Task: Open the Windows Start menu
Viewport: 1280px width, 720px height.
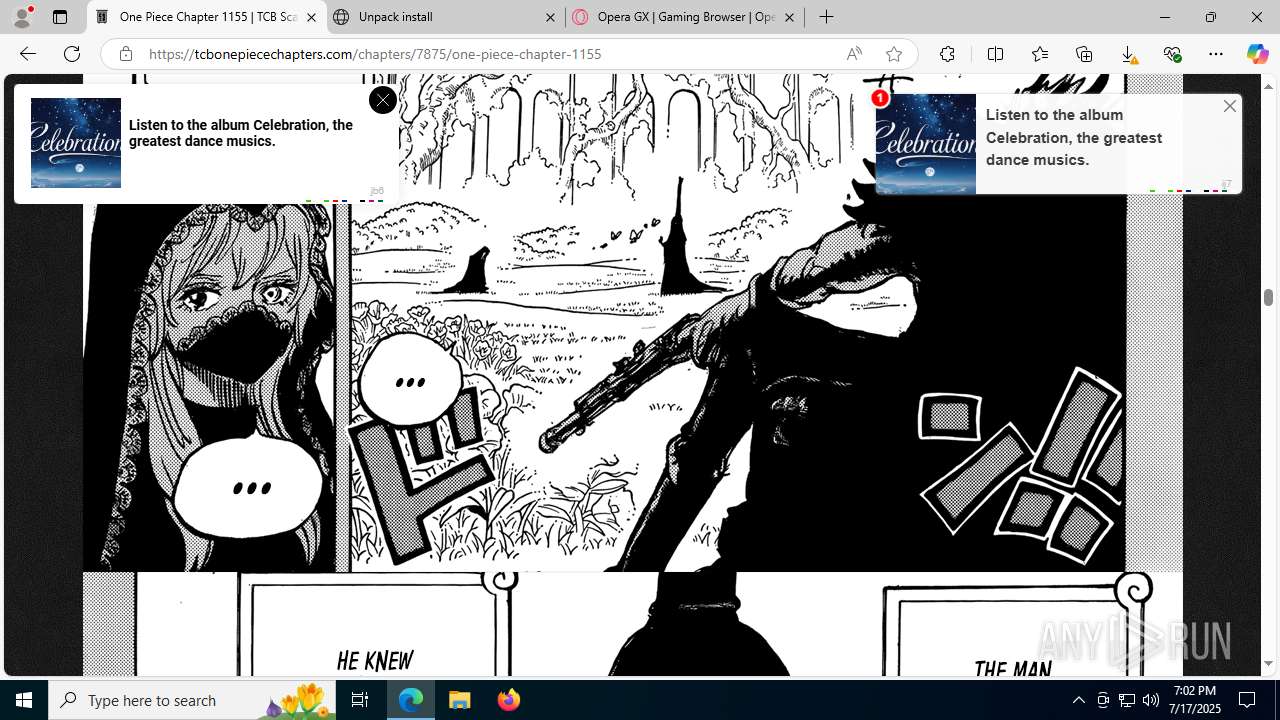Action: click(x=24, y=700)
